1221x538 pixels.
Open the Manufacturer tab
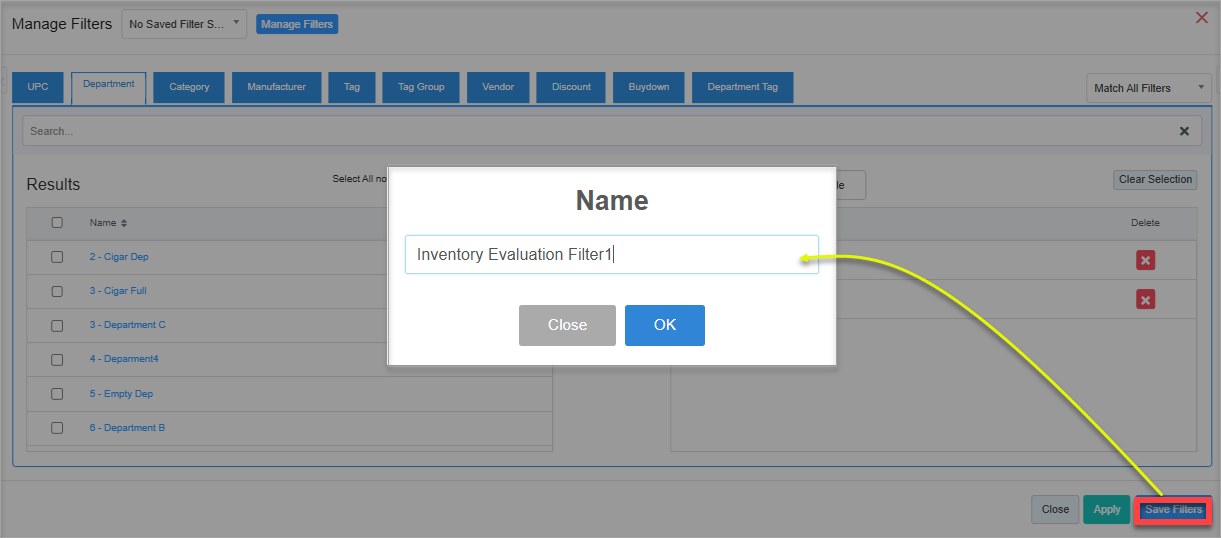tap(276, 87)
